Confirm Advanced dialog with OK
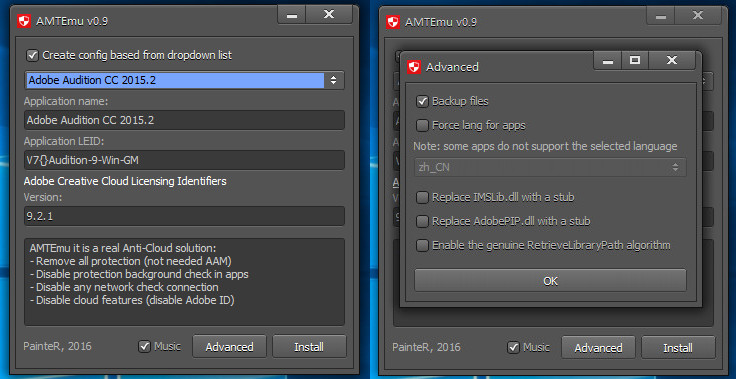736x379 pixels. click(x=550, y=281)
